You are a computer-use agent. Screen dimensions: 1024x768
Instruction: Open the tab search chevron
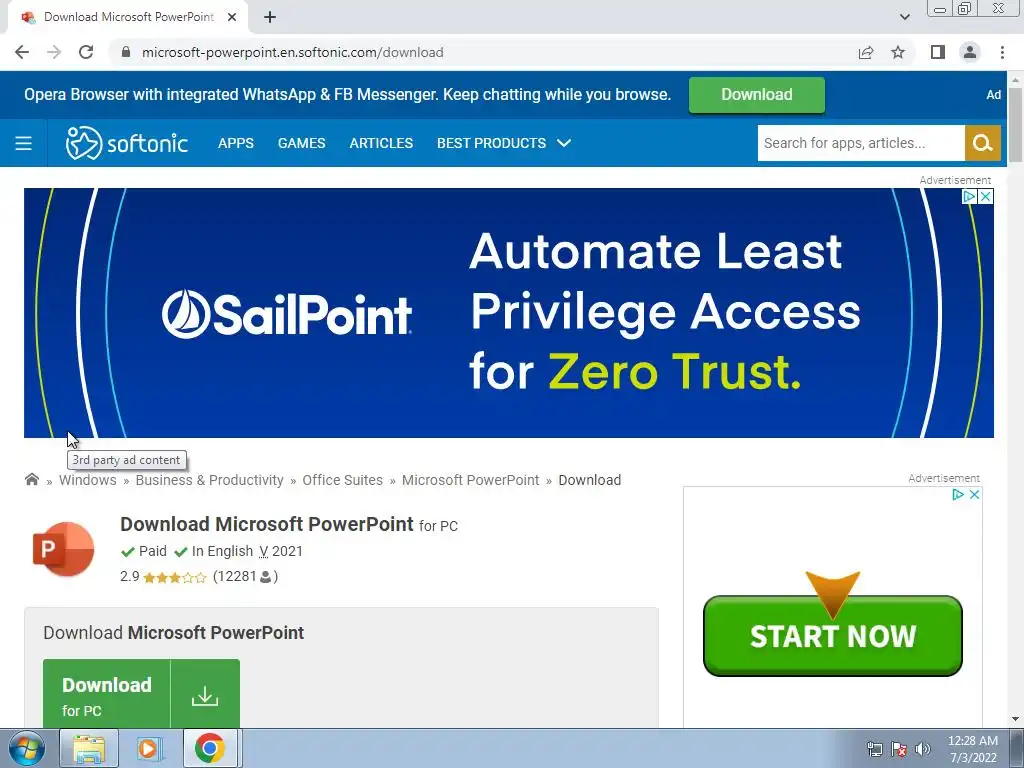point(904,17)
